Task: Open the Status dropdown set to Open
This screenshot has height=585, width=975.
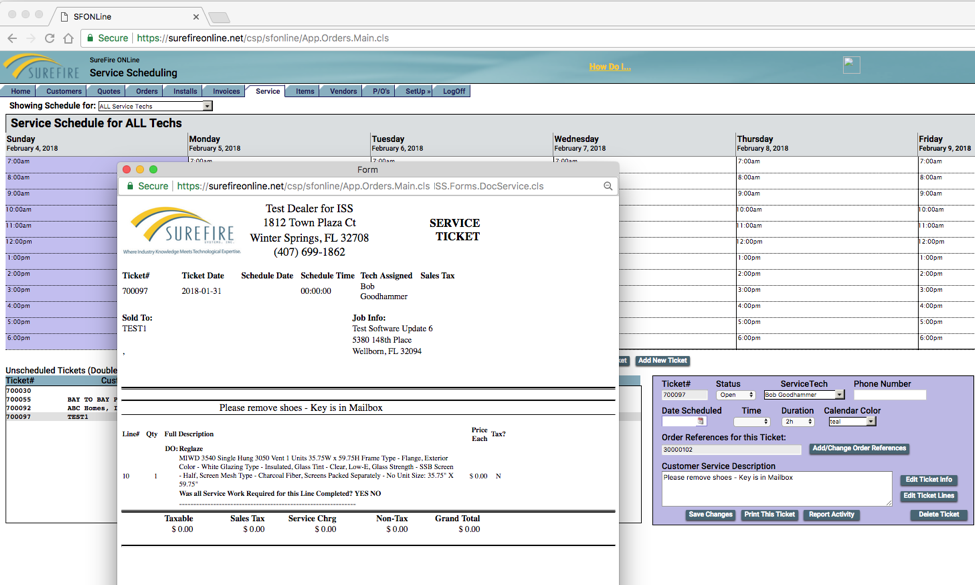Action: pyautogui.click(x=736, y=395)
